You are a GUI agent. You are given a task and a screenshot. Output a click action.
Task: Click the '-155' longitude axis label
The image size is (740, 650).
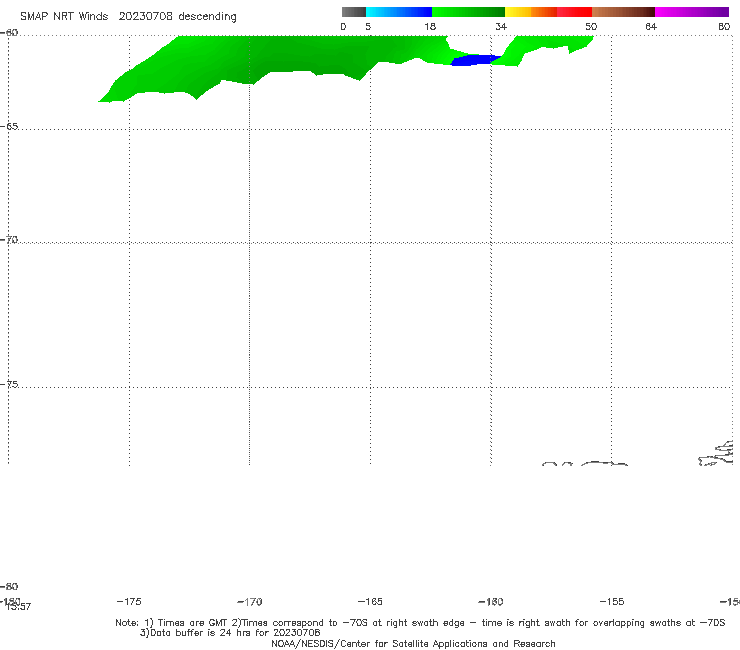pyautogui.click(x=612, y=602)
